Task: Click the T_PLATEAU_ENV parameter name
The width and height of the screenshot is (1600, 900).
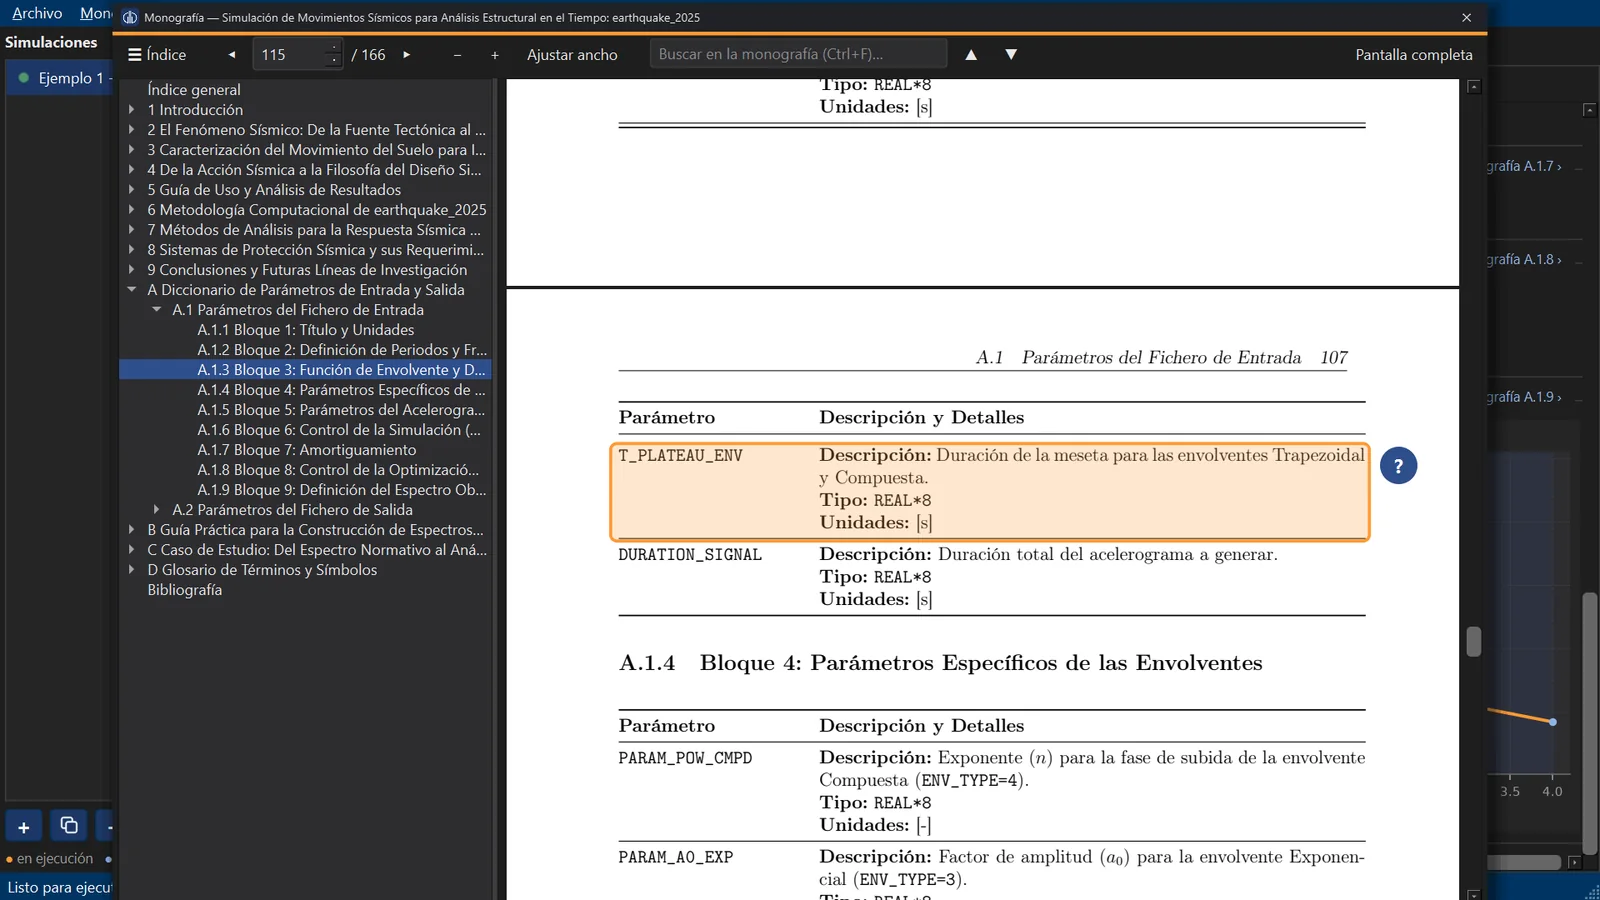Action: click(x=680, y=456)
